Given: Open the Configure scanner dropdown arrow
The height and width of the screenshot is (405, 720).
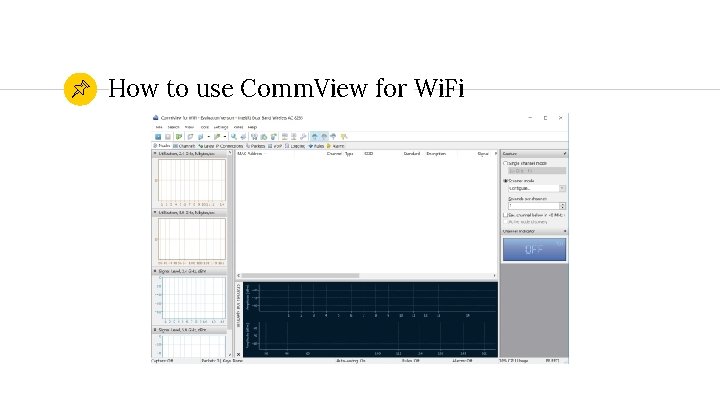Looking at the screenshot, I should tap(562, 188).
